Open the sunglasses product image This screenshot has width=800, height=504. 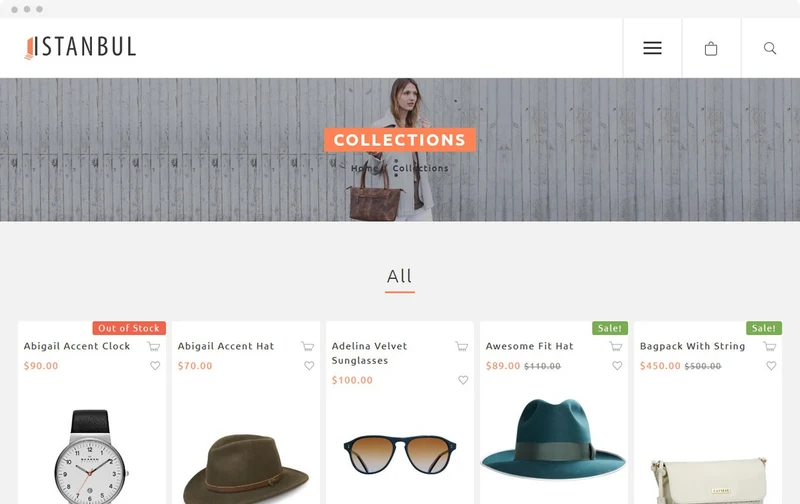click(399, 454)
